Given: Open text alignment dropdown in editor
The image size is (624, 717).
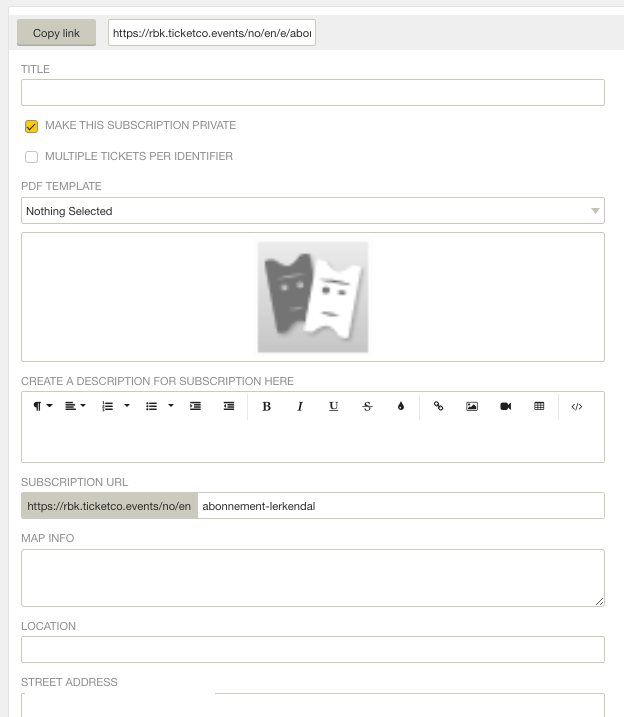Looking at the screenshot, I should click(75, 406).
